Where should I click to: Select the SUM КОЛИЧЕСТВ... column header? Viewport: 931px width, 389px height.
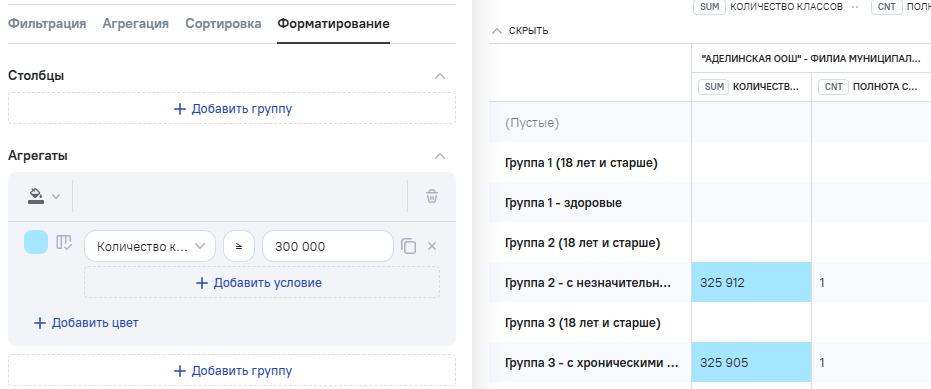(751, 87)
